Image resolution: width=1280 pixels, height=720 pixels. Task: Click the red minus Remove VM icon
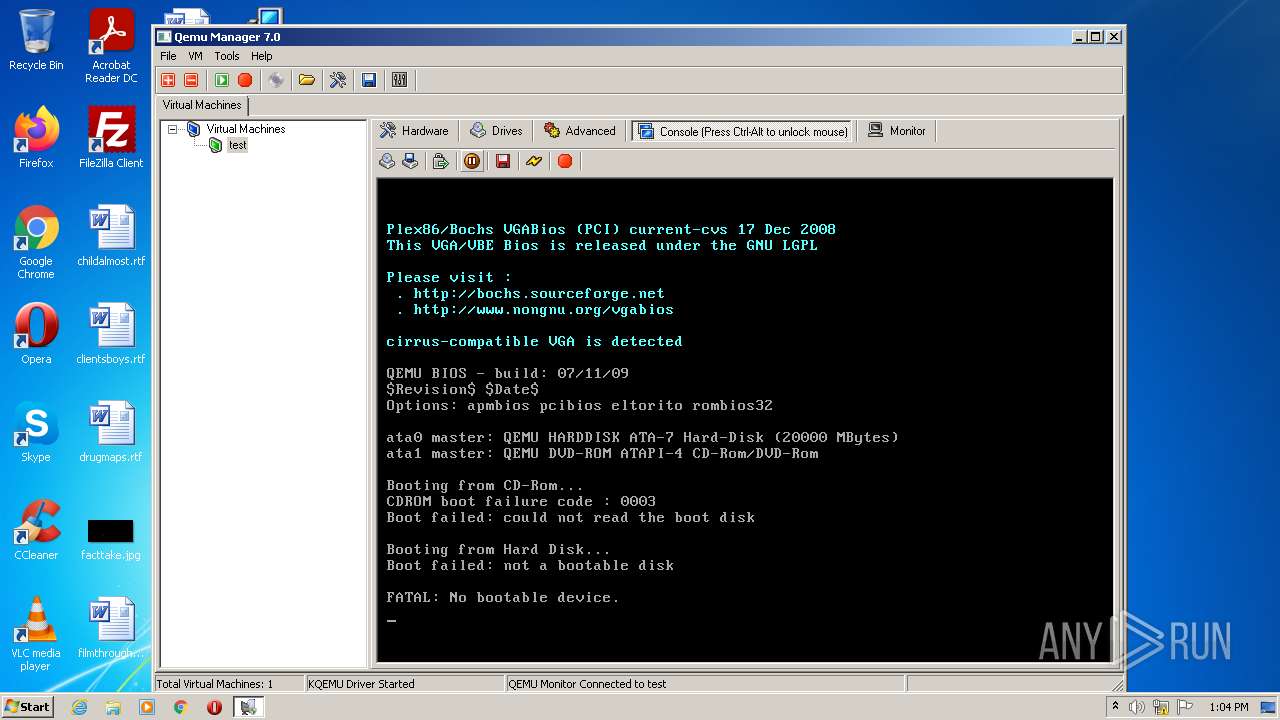(x=191, y=80)
